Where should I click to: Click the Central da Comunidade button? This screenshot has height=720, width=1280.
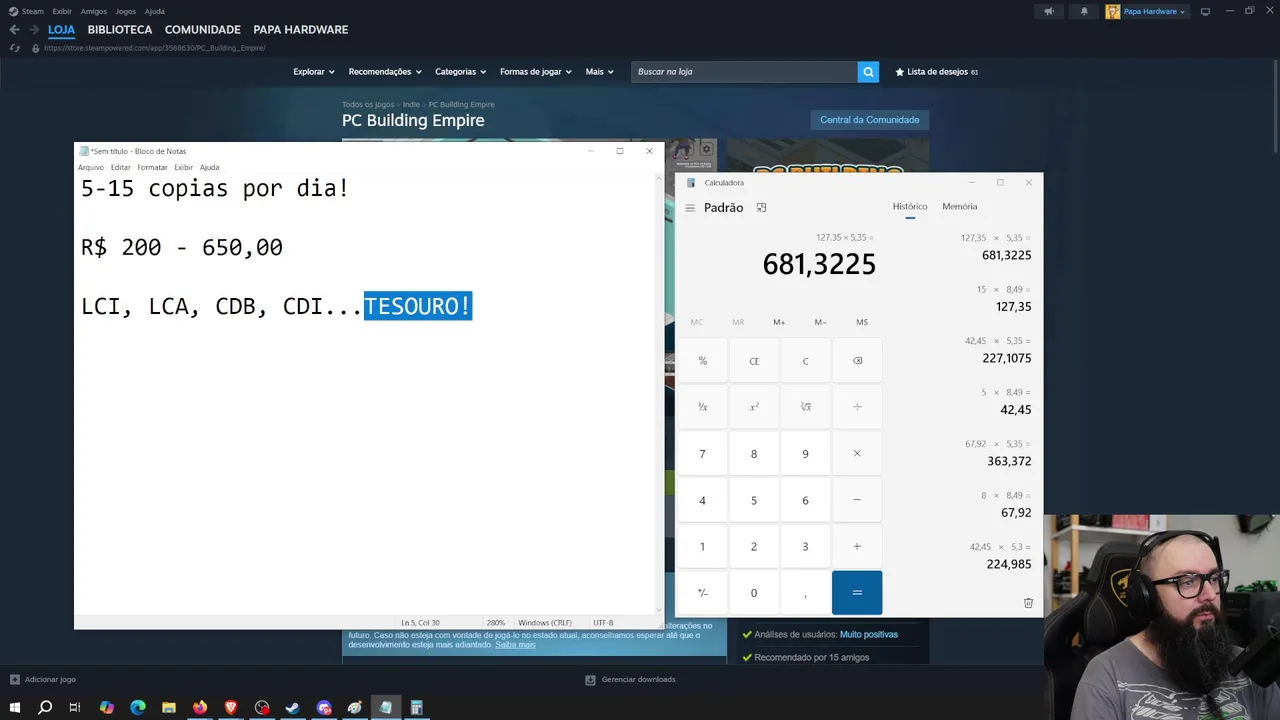coord(870,120)
